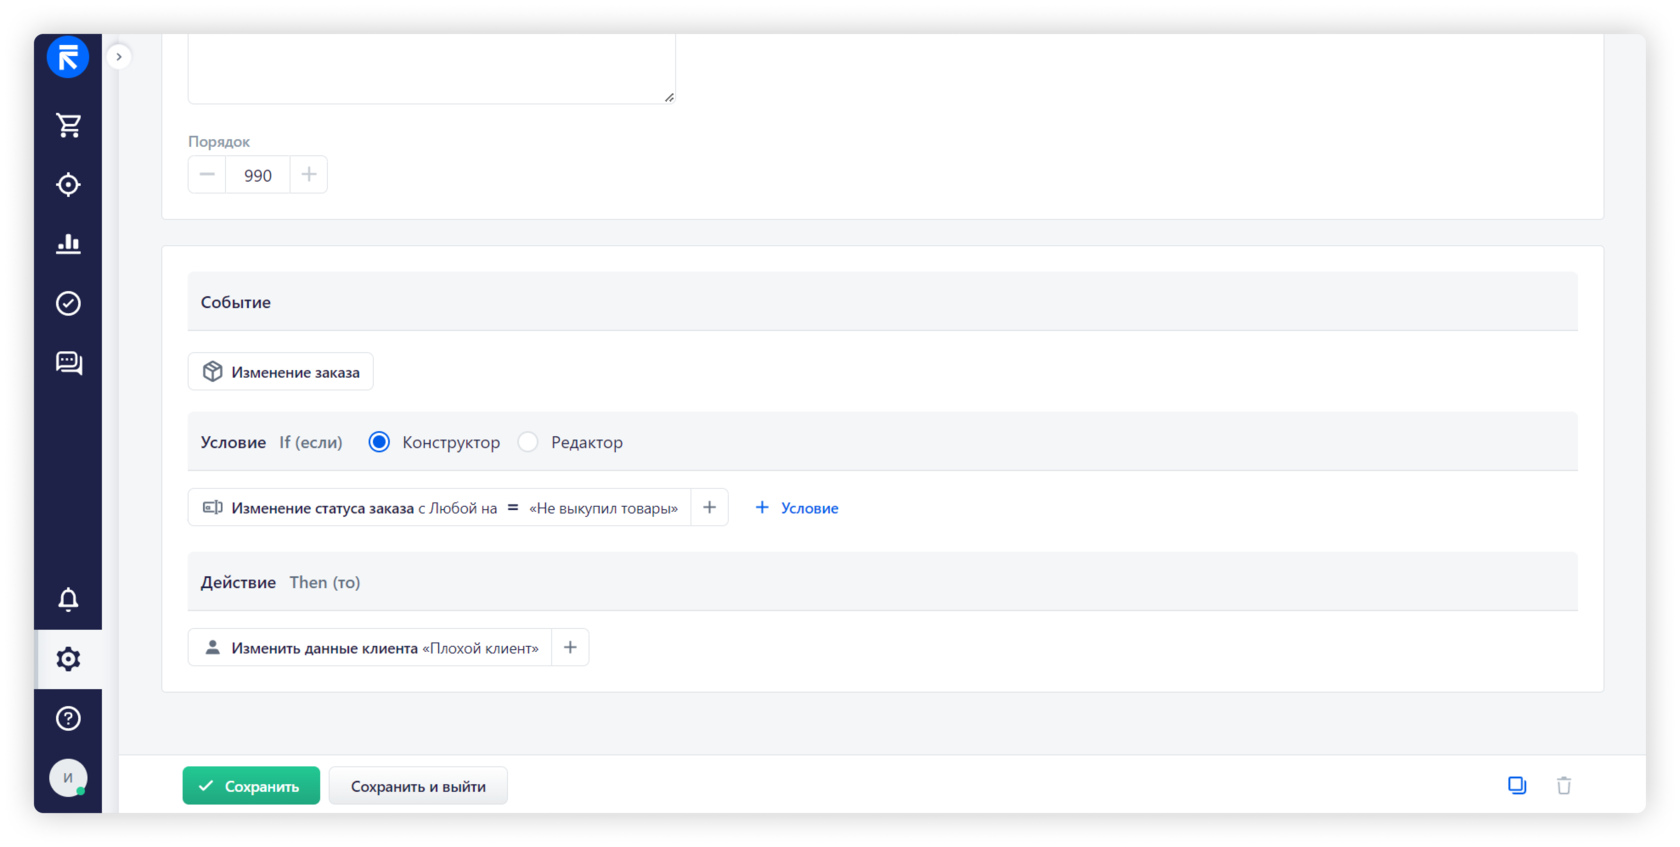1680x847 pixels.
Task: Open the Изменение заказа event selector
Action: [x=281, y=372]
